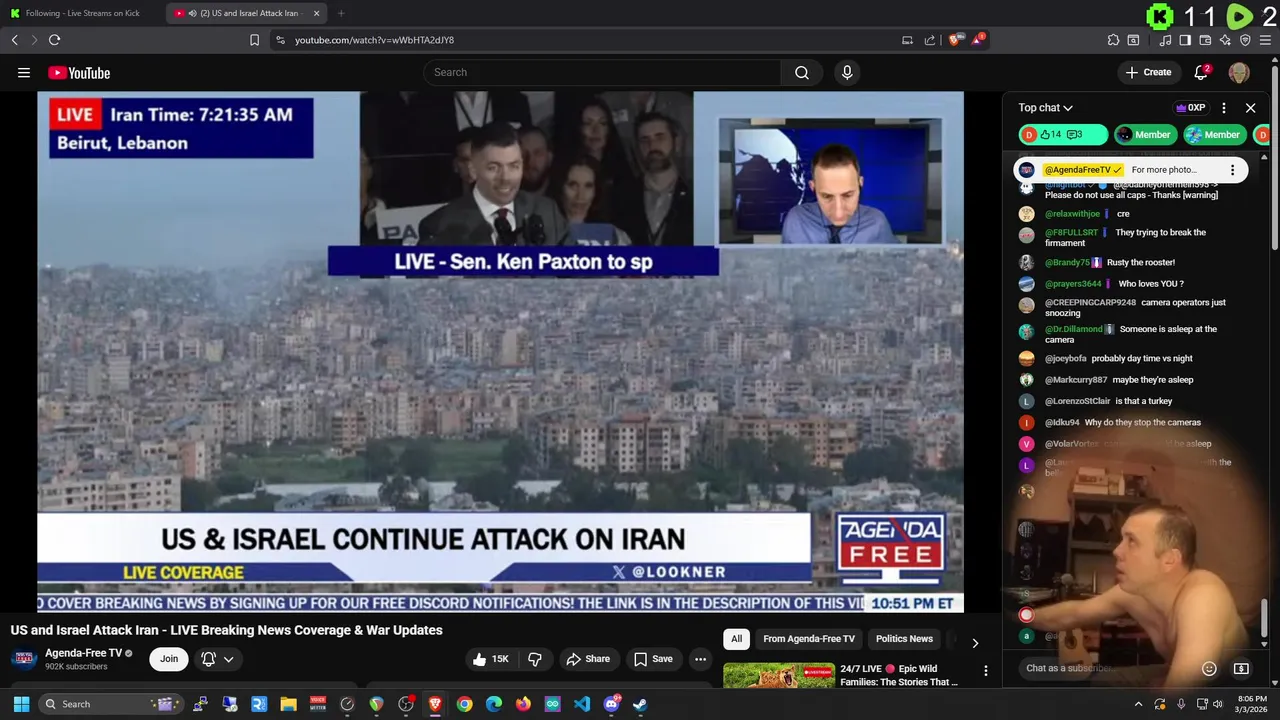The height and width of the screenshot is (720, 1280).
Task: Toggle the browser sidebar panel
Action: pos(1185,40)
